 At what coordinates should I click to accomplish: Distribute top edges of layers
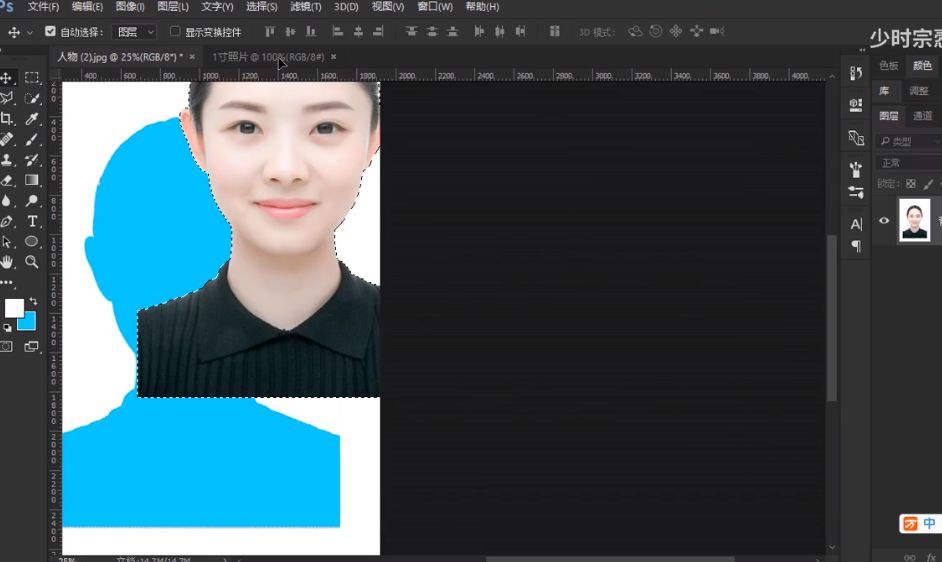tap(412, 31)
